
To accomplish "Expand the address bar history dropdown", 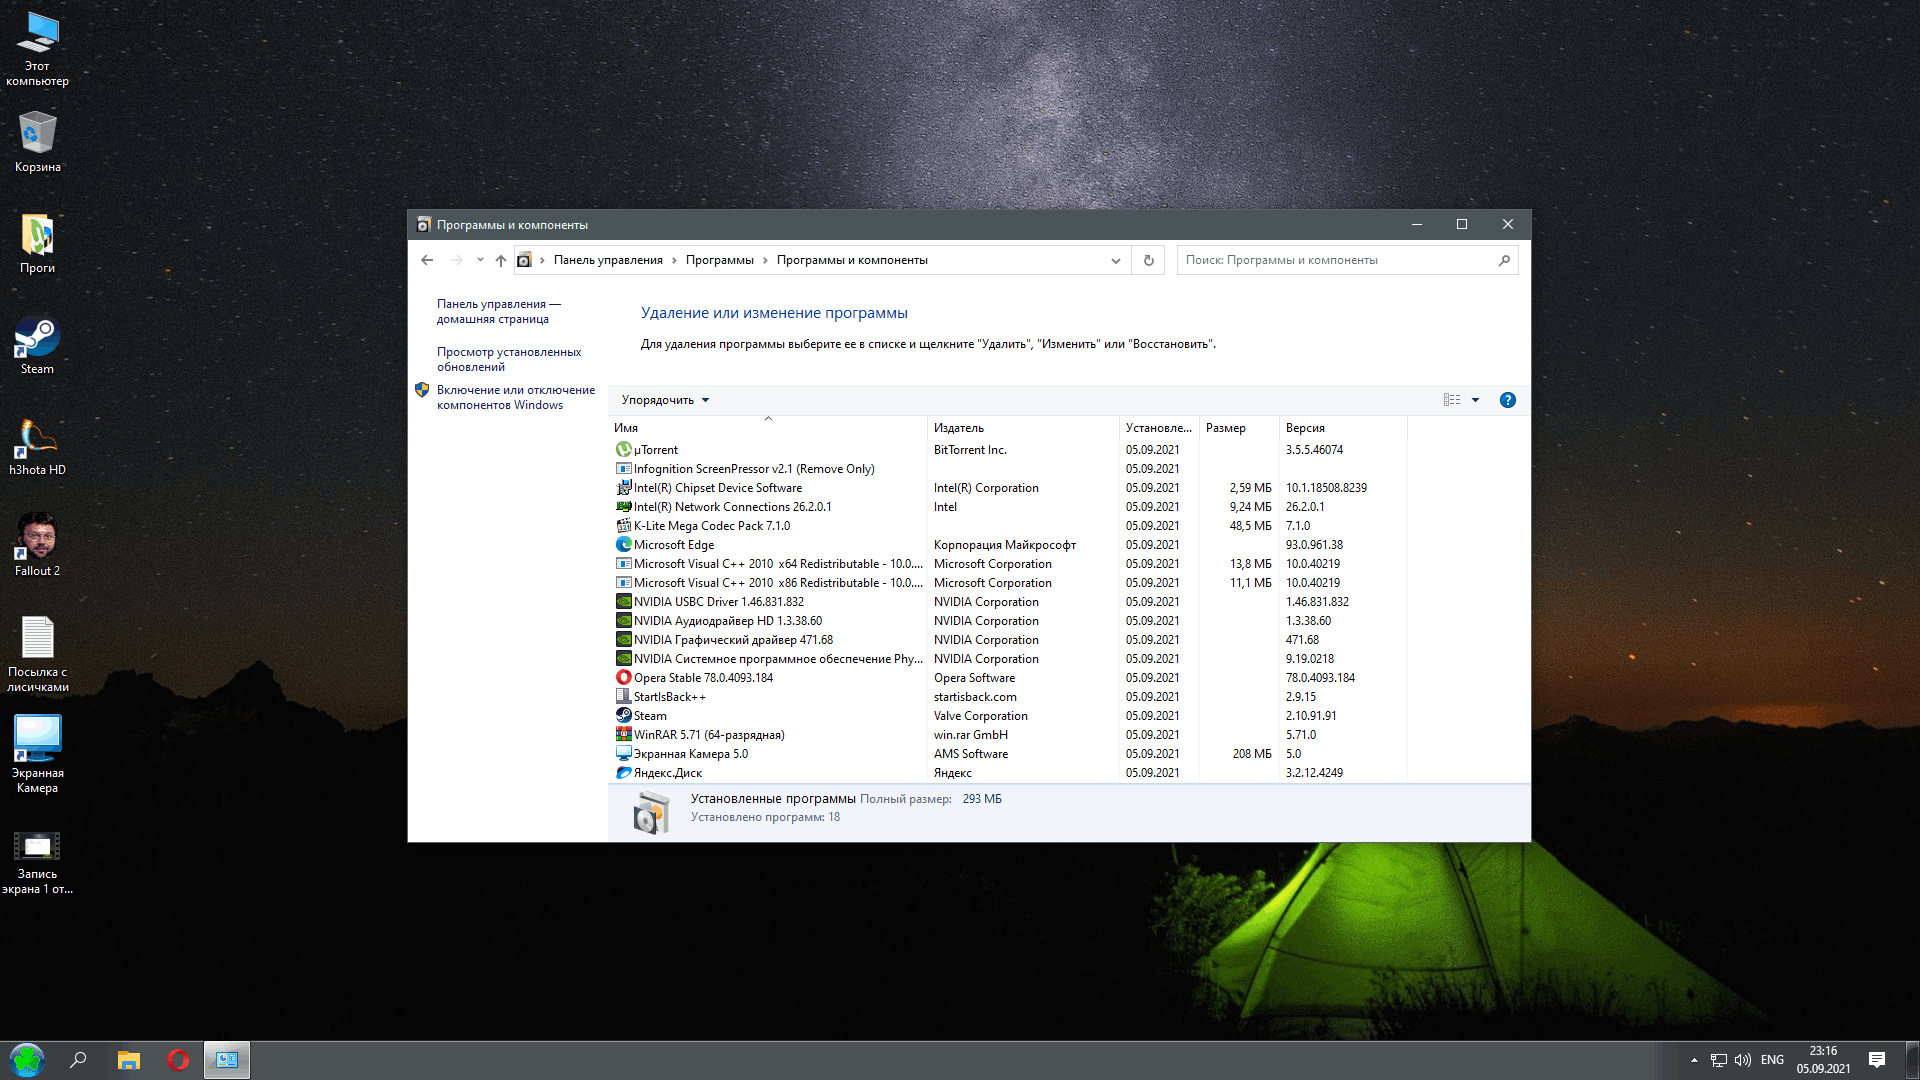I will (1115, 260).
